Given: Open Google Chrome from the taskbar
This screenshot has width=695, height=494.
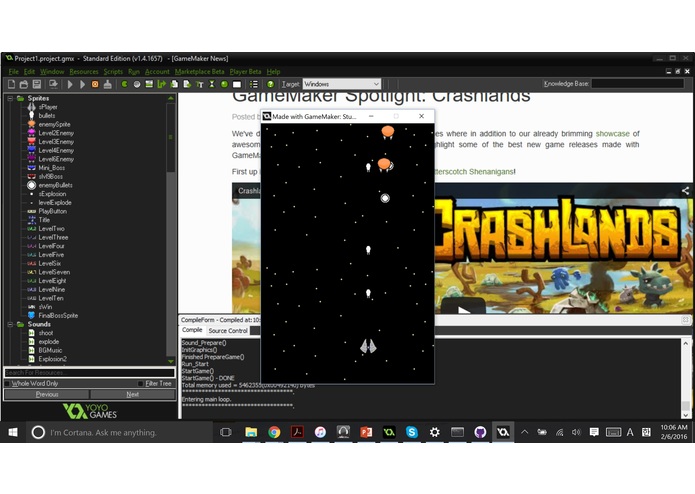Looking at the screenshot, I should coord(274,432).
